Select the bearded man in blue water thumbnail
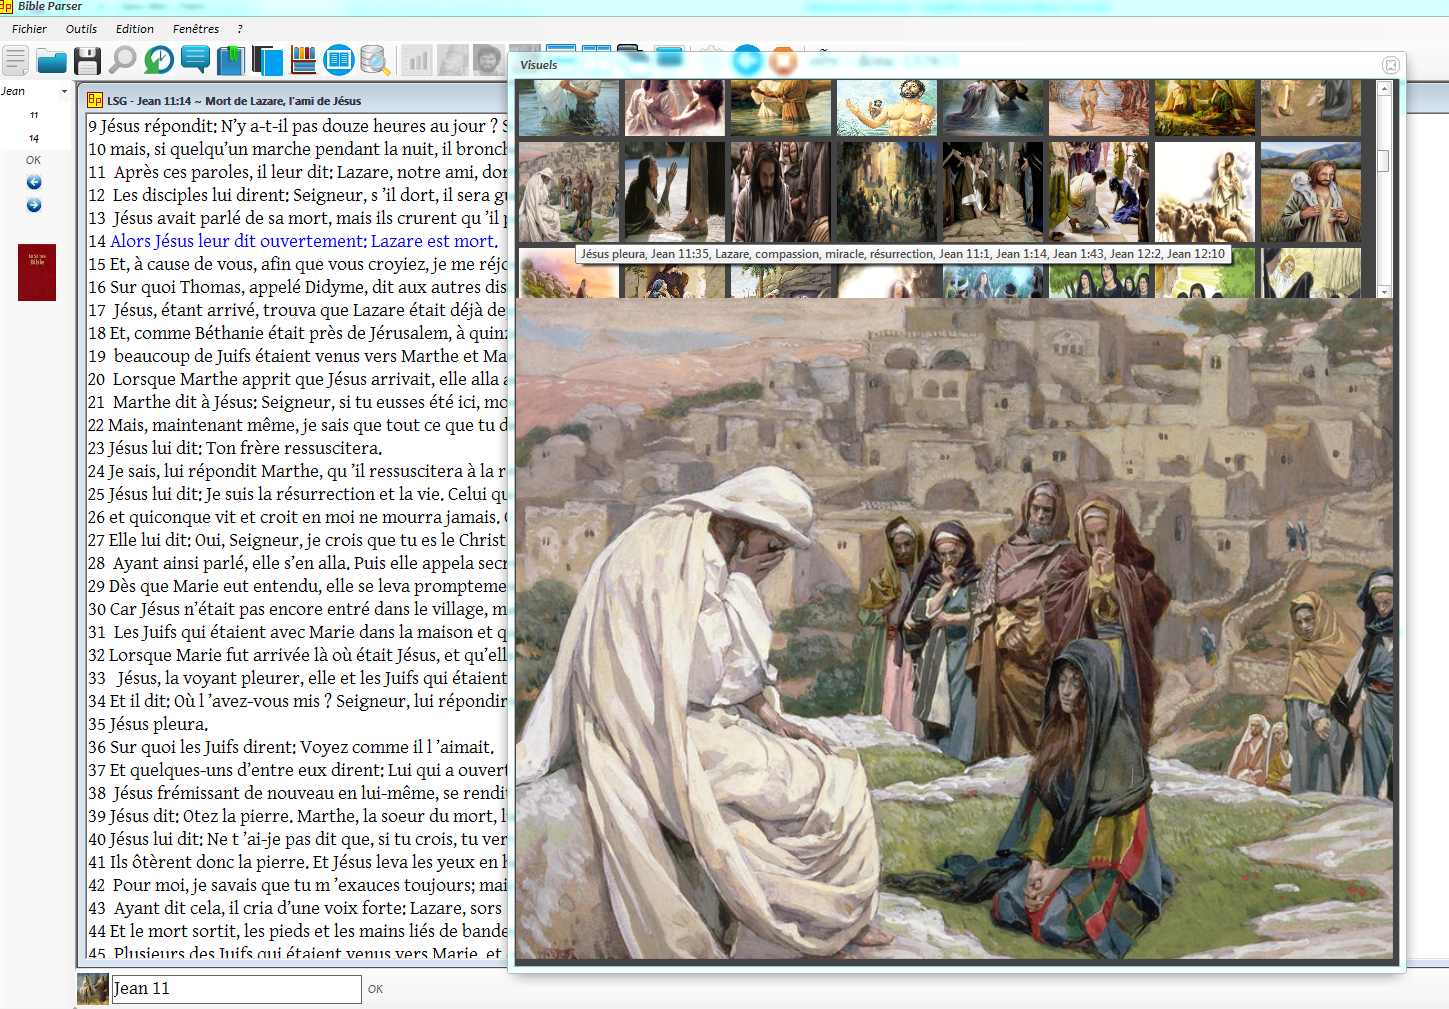Screen dimensions: 1449x1009 click(x=887, y=108)
